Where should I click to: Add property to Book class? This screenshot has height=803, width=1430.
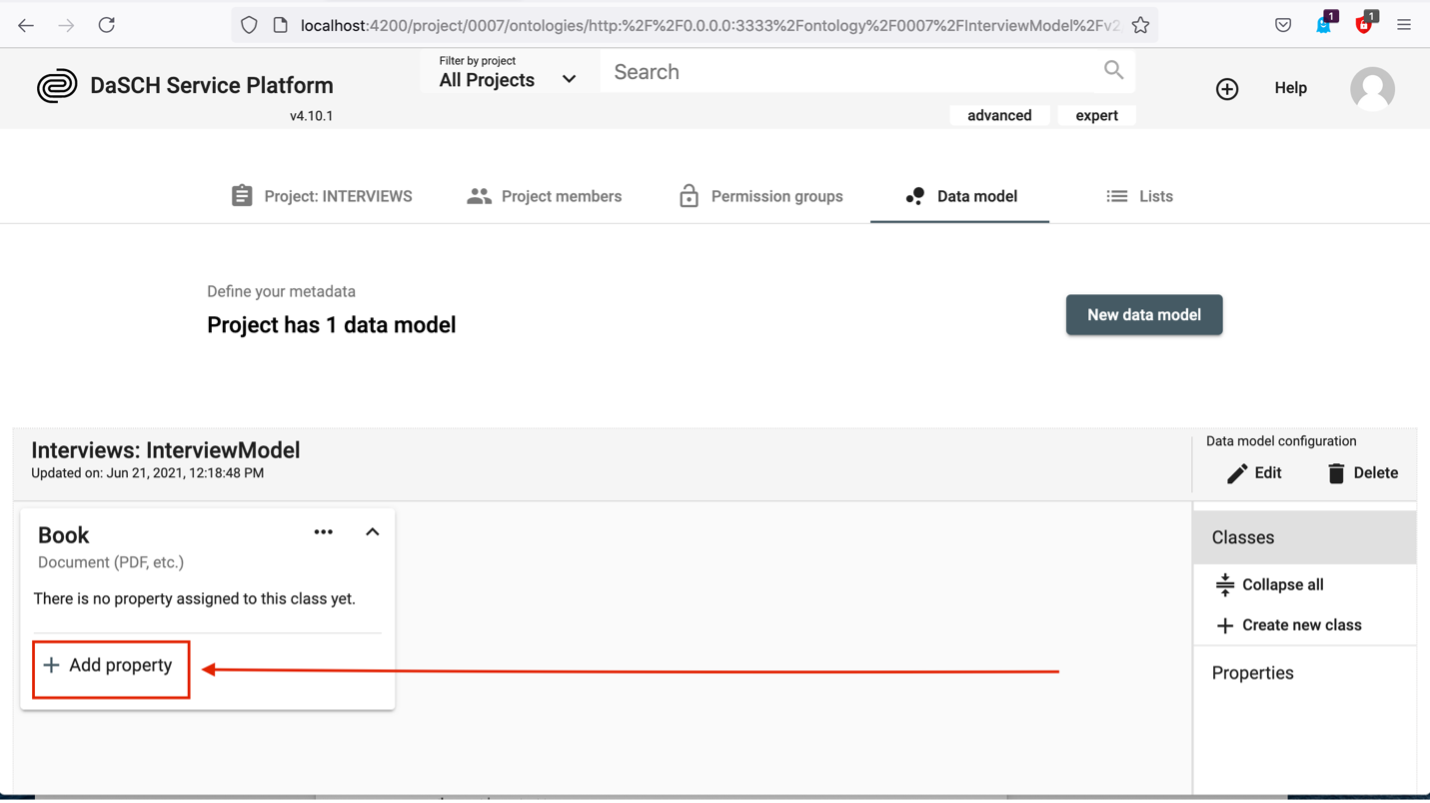(x=110, y=666)
